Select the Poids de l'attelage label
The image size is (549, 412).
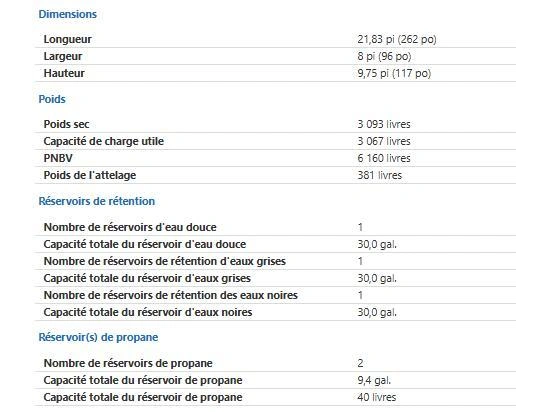90,175
